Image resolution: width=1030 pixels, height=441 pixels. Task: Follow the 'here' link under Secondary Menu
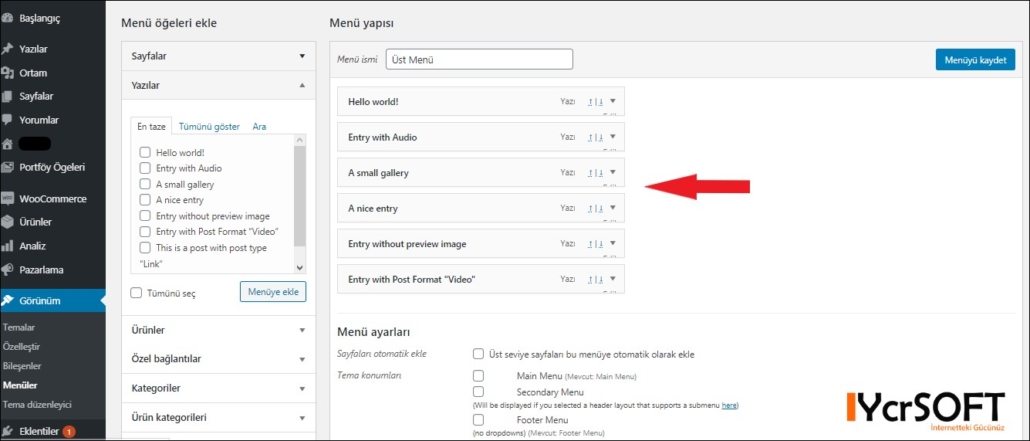[x=729, y=406]
